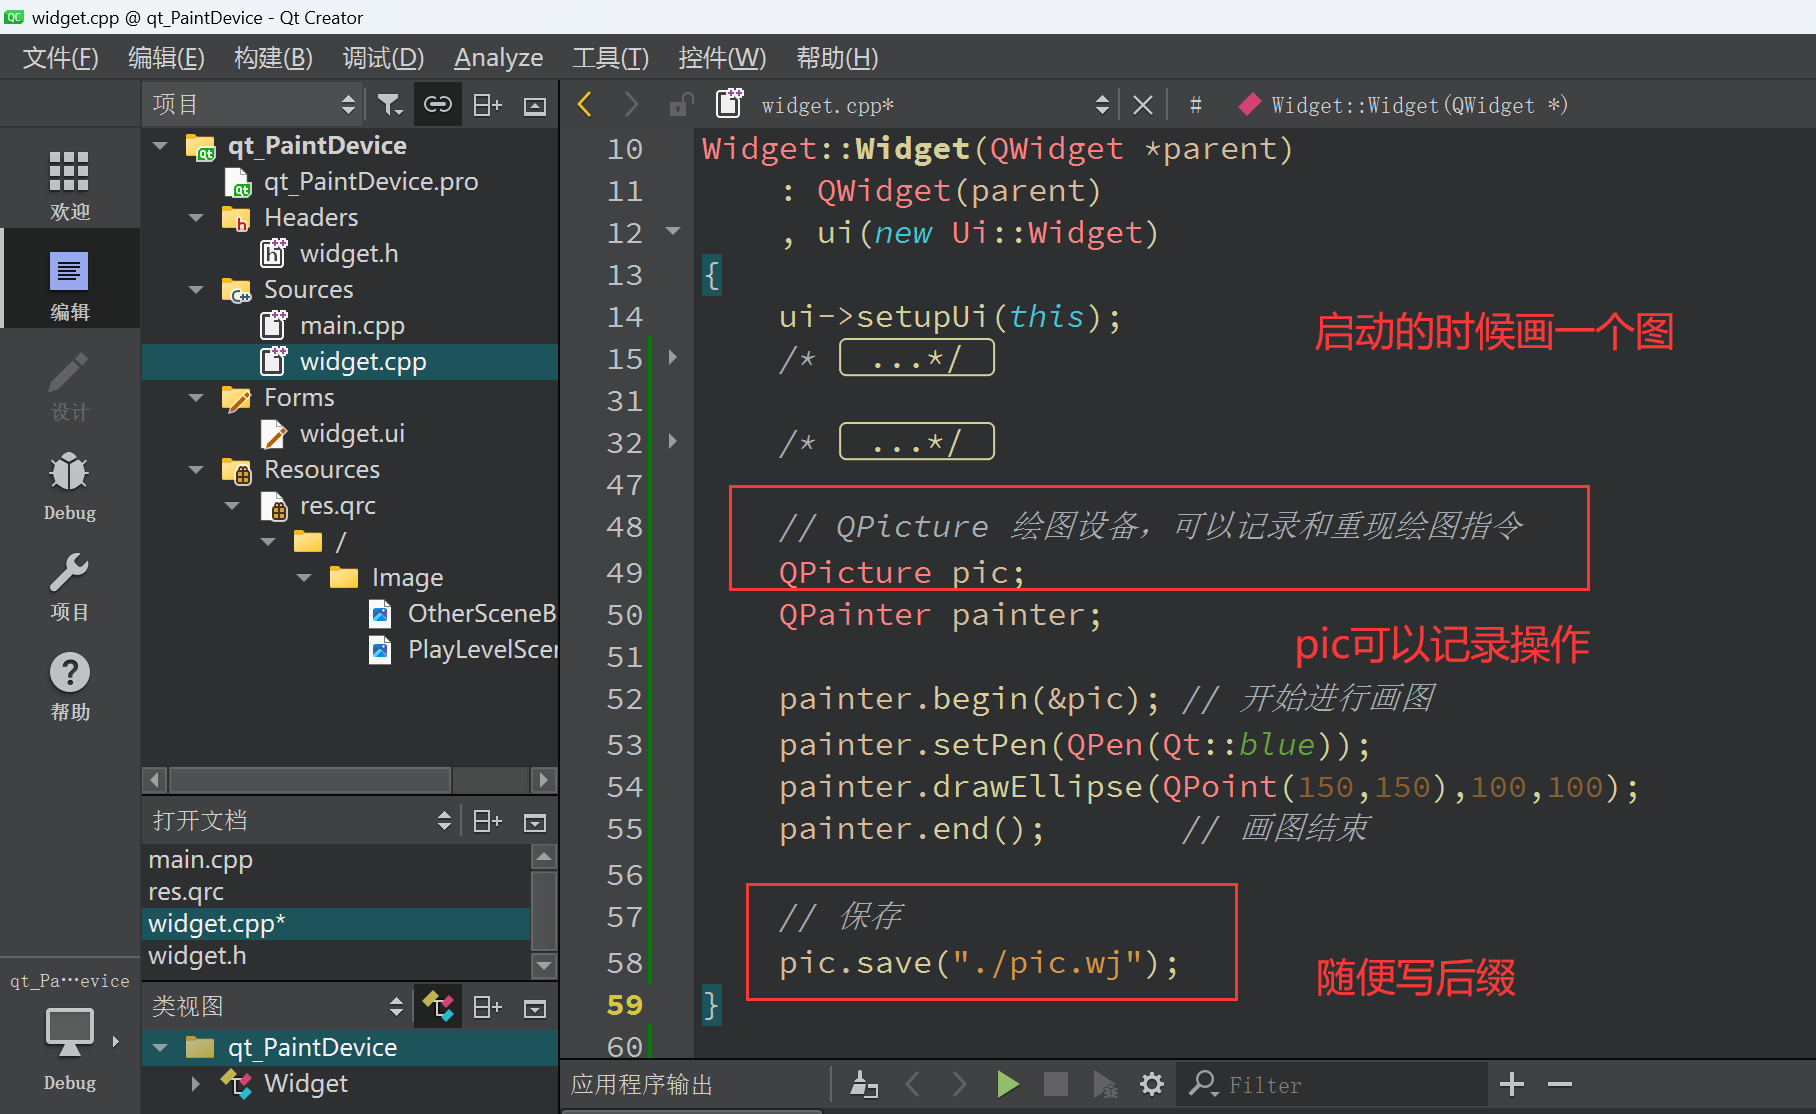Collapse the Resources folder
This screenshot has width=1816, height=1114.
(x=196, y=470)
